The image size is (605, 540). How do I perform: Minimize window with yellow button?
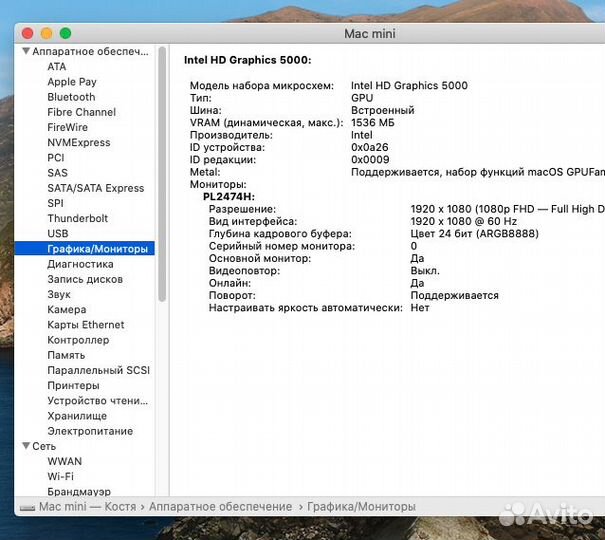tap(47, 33)
